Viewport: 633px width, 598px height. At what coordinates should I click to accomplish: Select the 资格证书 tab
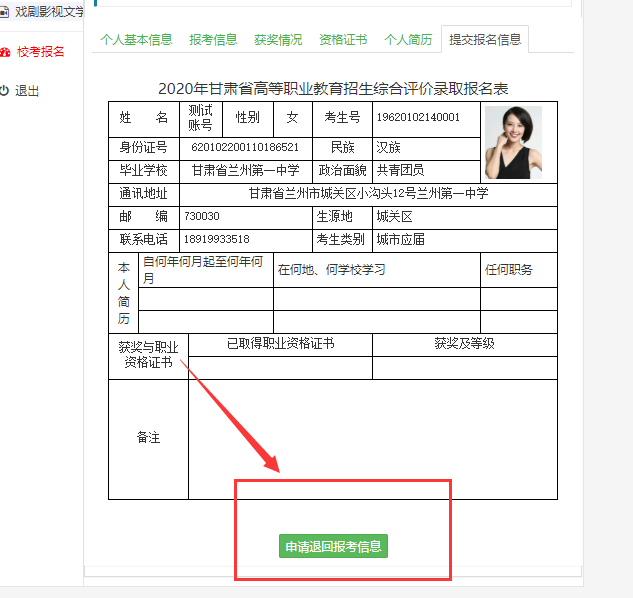343,40
